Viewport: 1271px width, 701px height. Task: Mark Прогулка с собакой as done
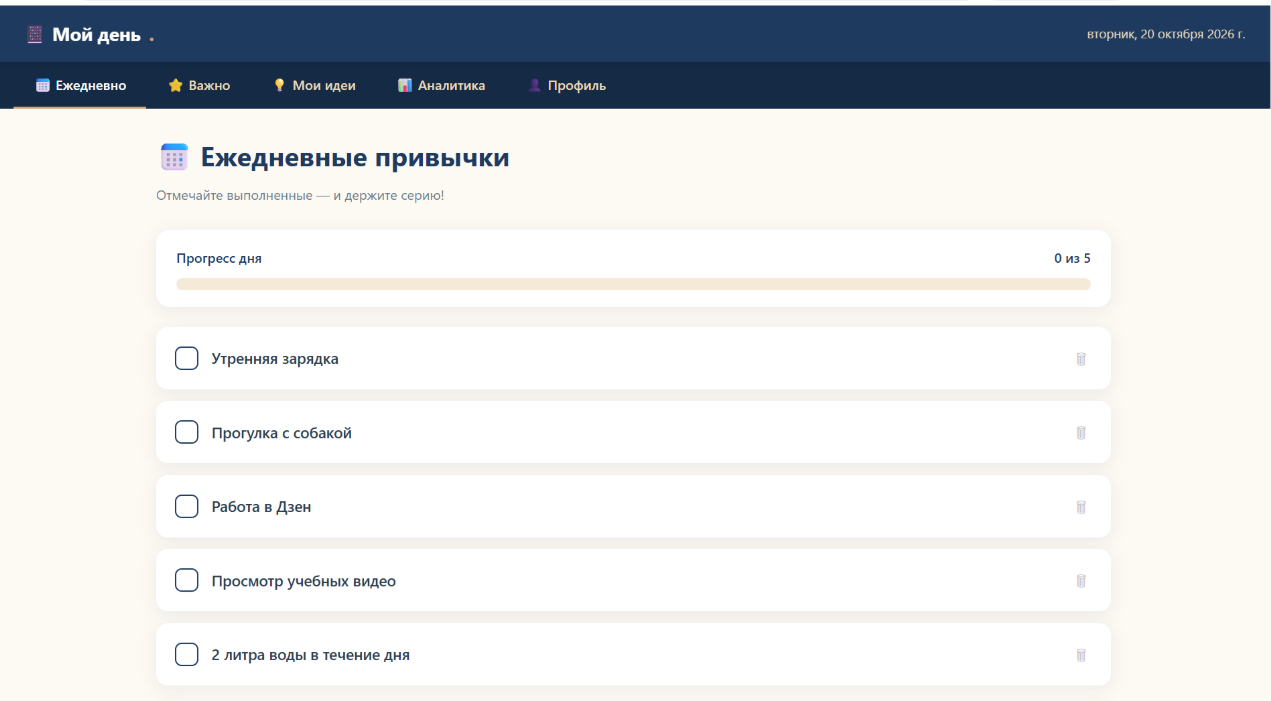[x=187, y=432]
